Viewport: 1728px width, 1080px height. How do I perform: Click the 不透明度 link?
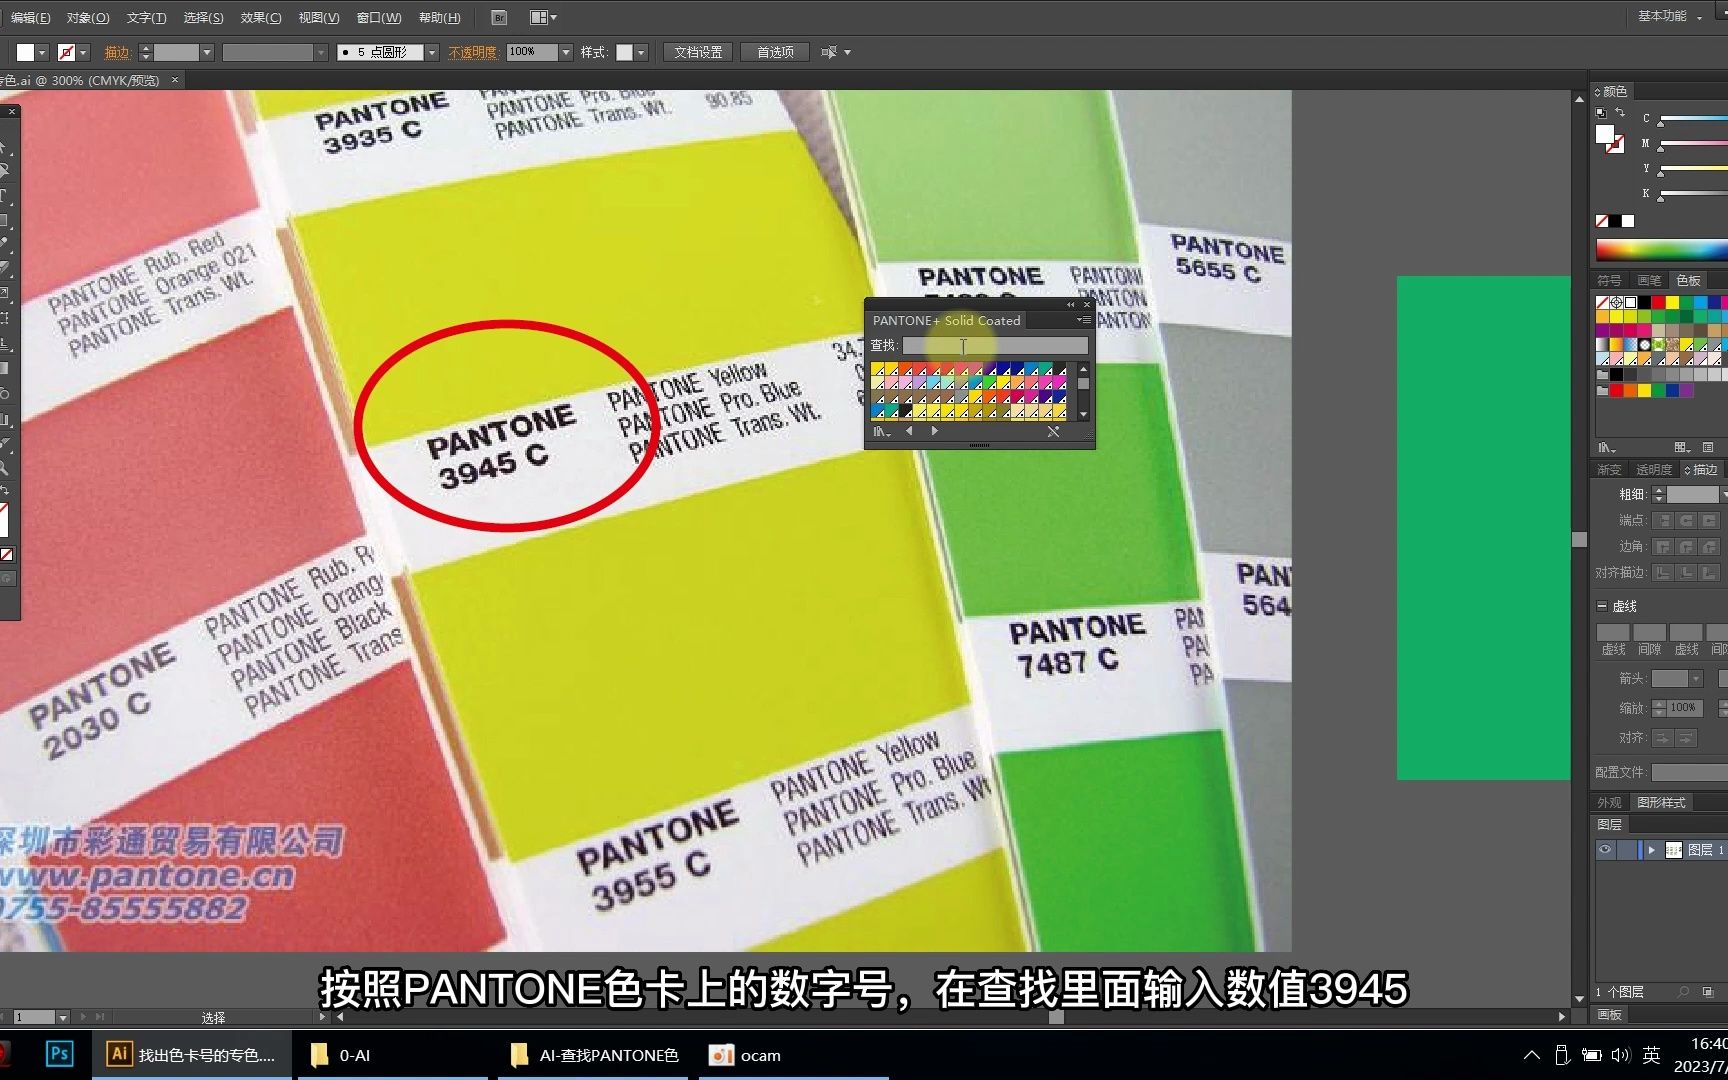click(472, 53)
